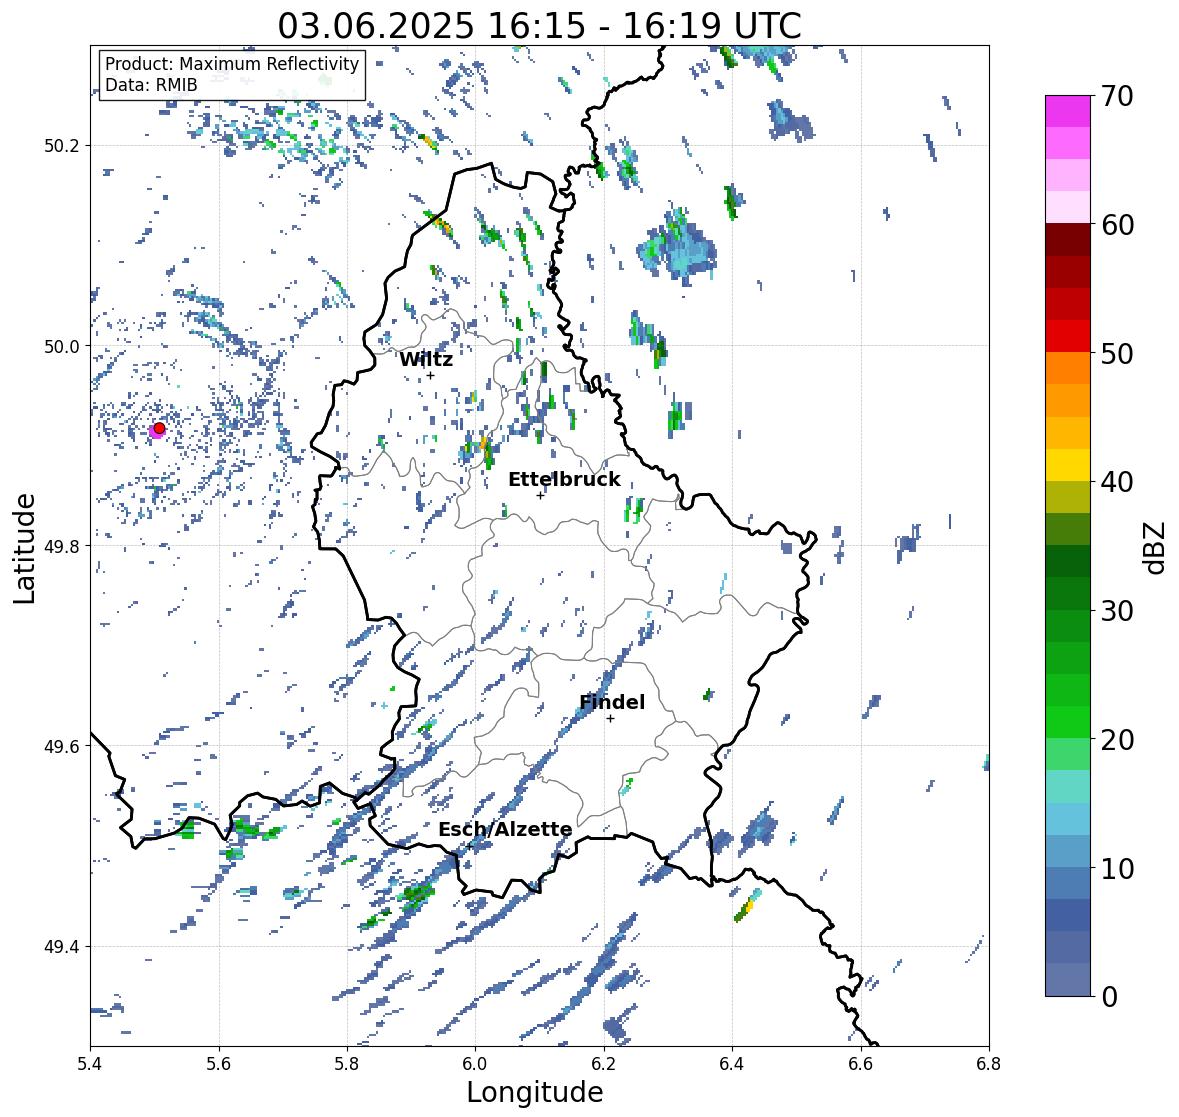Click the Esch/Alzette city label
Viewport: 1179px width, 1117px height.
(505, 829)
